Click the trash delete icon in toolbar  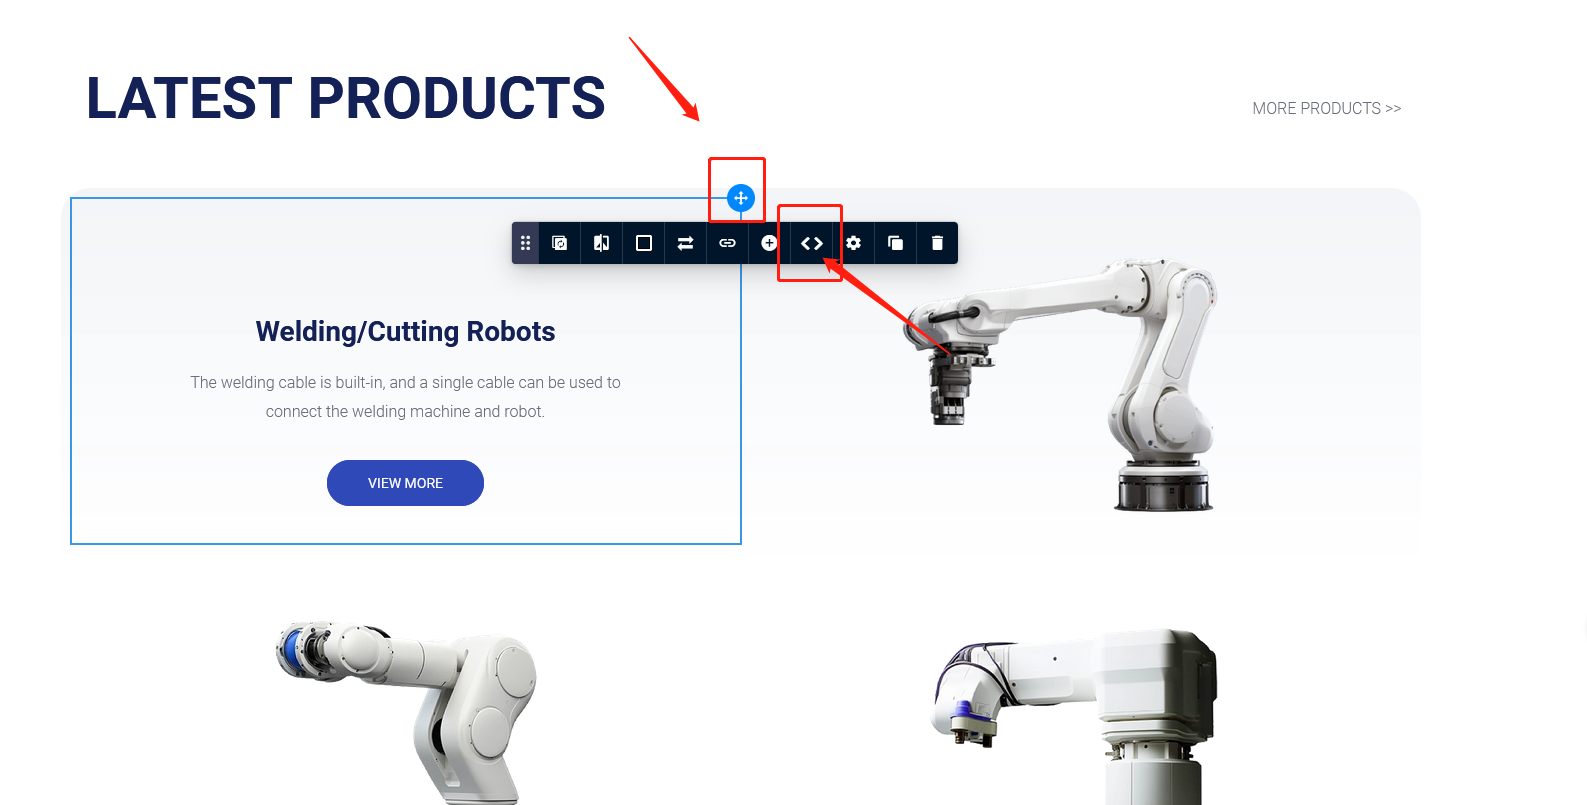coord(937,243)
